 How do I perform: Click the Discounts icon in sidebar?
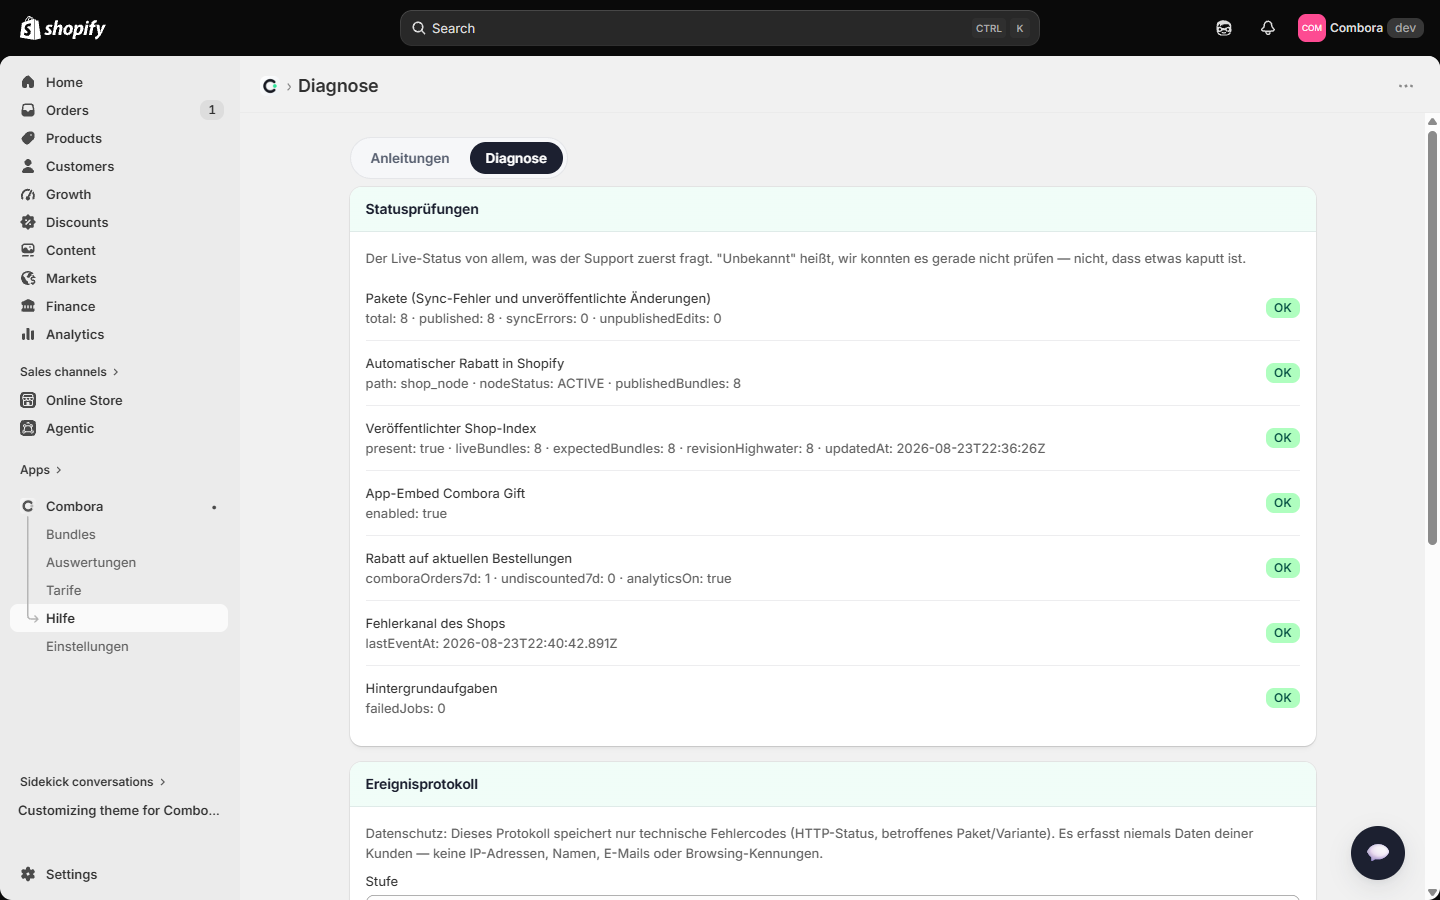point(28,222)
